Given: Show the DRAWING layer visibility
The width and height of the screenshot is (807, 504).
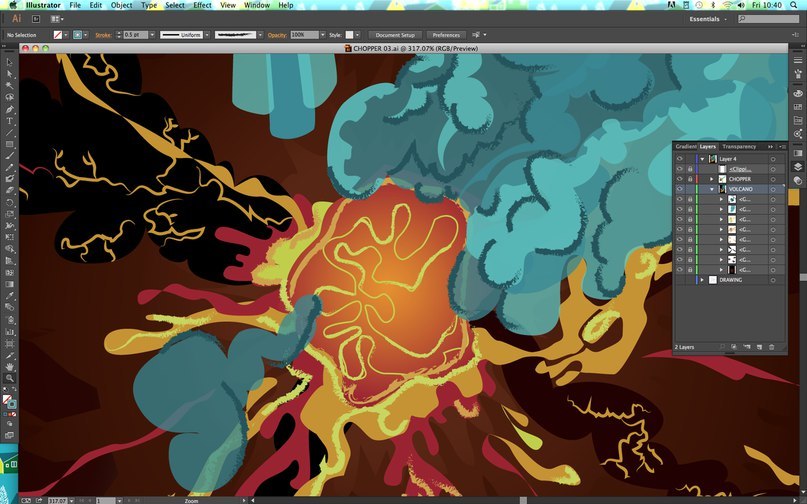Looking at the screenshot, I should (x=680, y=280).
